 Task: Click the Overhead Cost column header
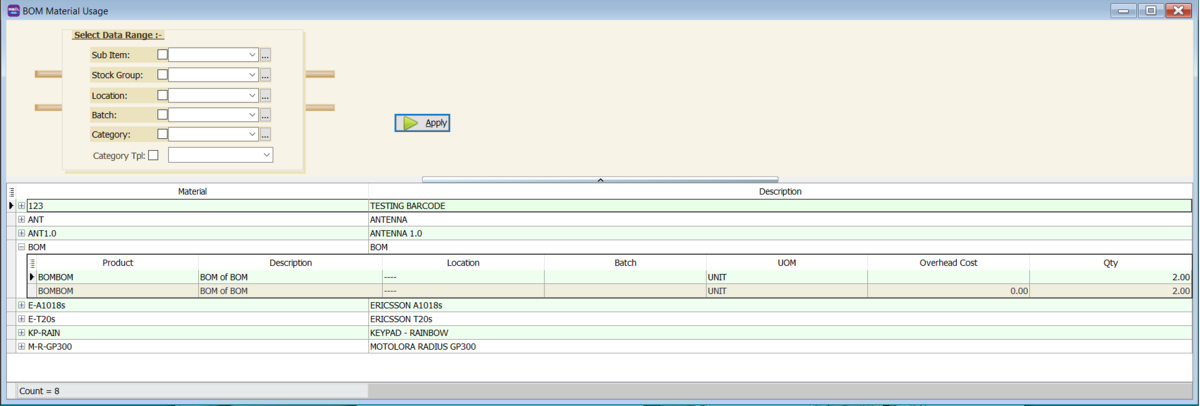pos(947,263)
